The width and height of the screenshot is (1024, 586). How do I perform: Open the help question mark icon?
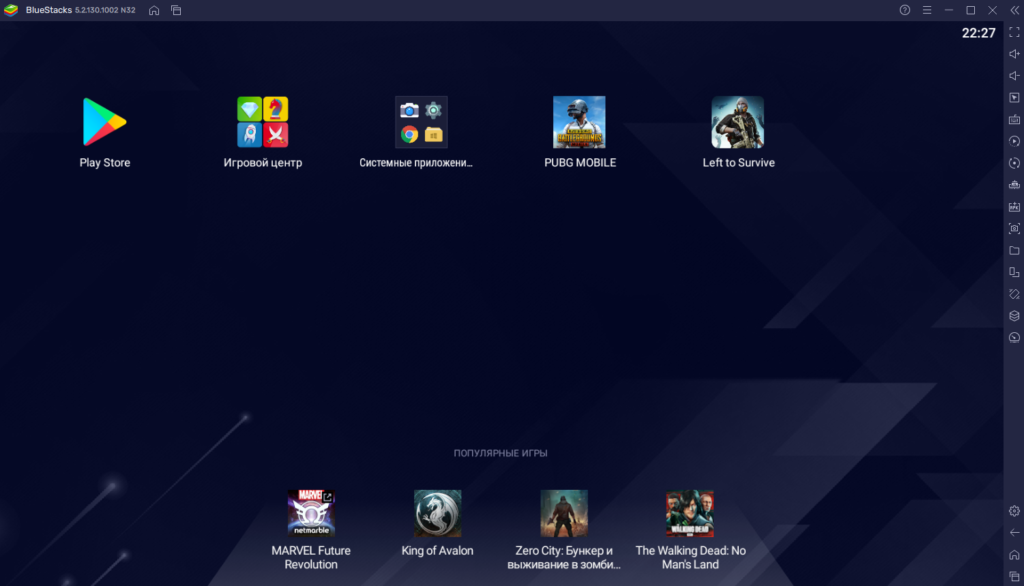pyautogui.click(x=905, y=10)
